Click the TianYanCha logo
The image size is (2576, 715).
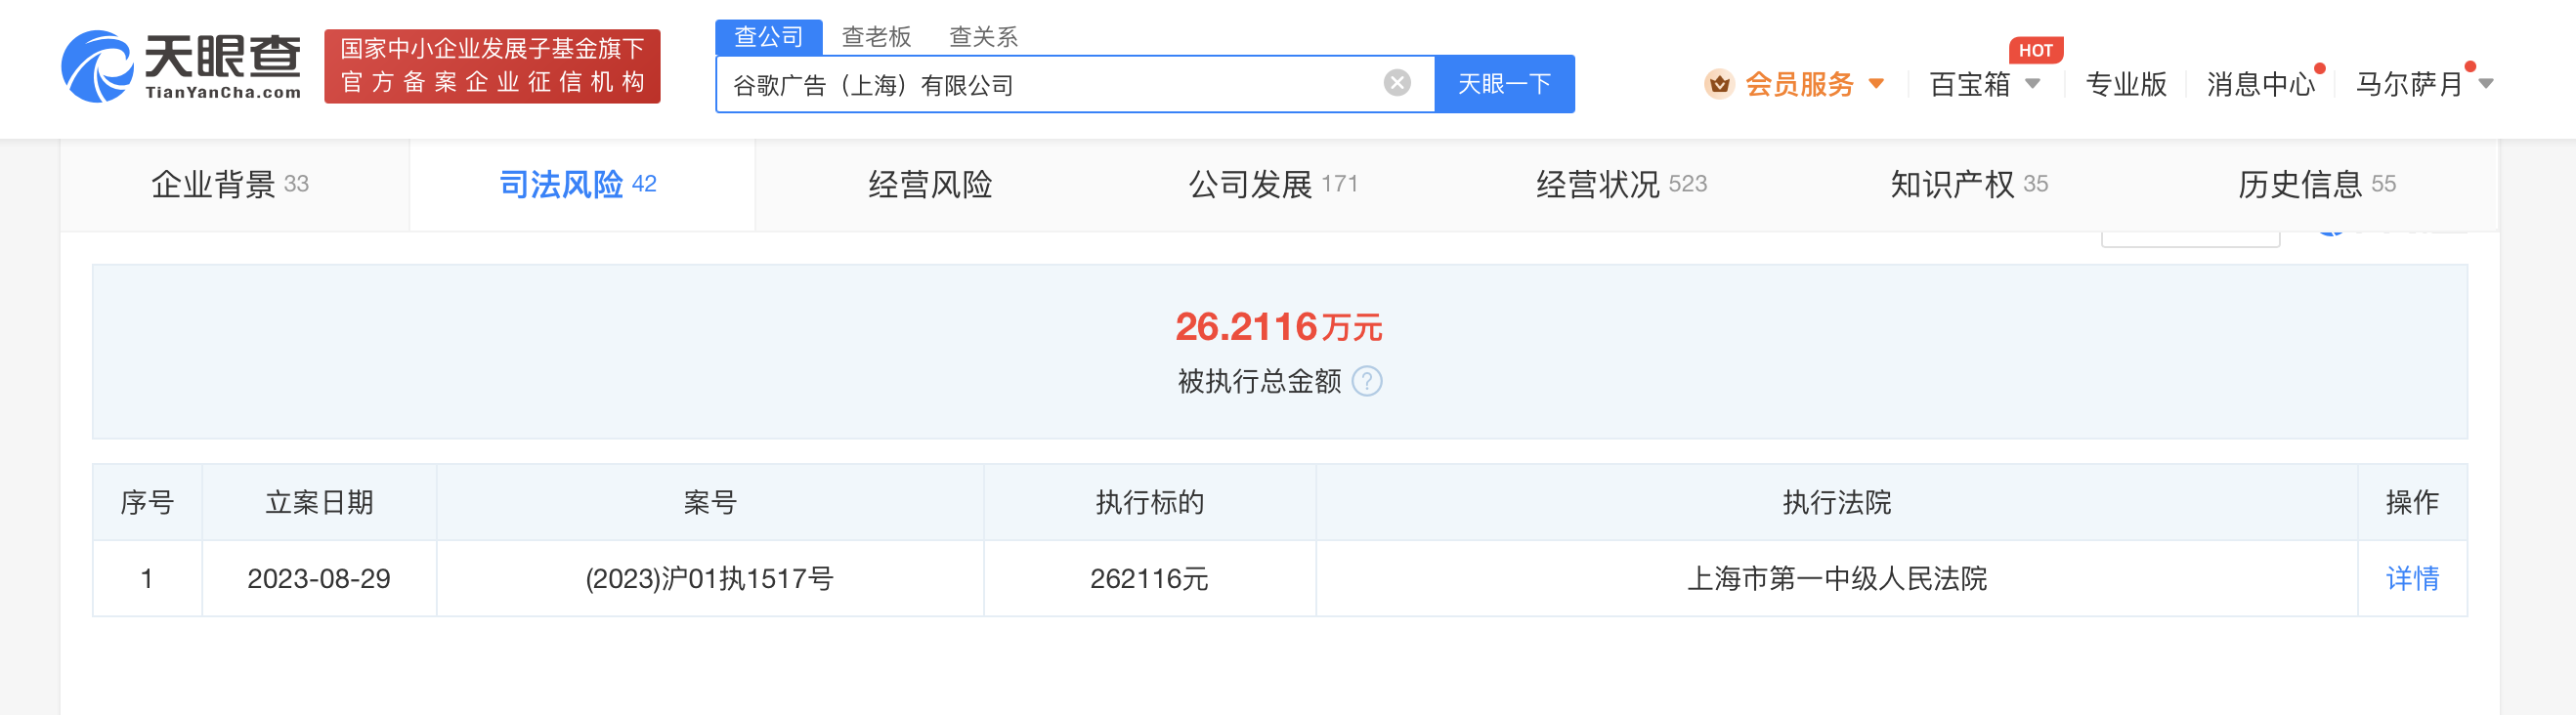tap(181, 66)
